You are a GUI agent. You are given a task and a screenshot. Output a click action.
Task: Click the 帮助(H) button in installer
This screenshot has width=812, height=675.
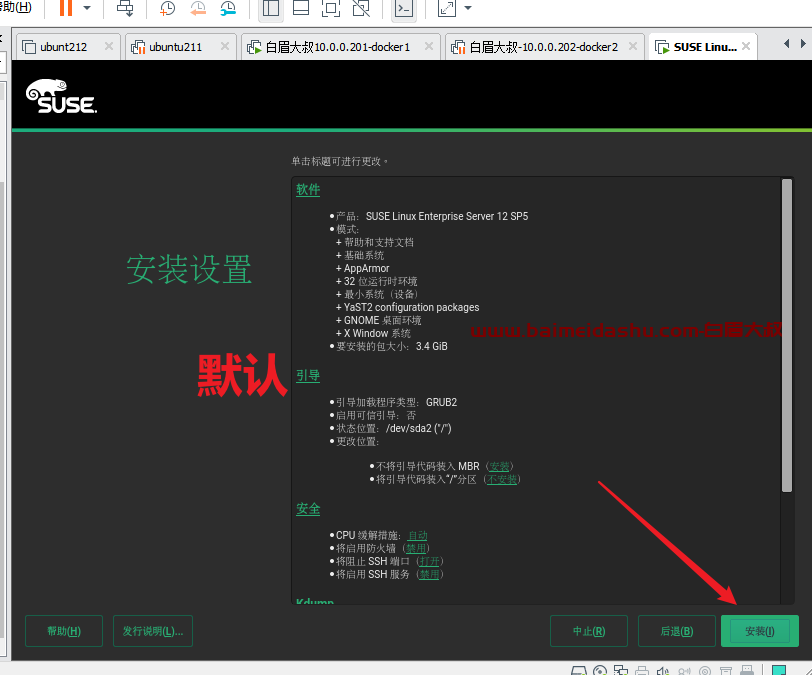point(64,631)
